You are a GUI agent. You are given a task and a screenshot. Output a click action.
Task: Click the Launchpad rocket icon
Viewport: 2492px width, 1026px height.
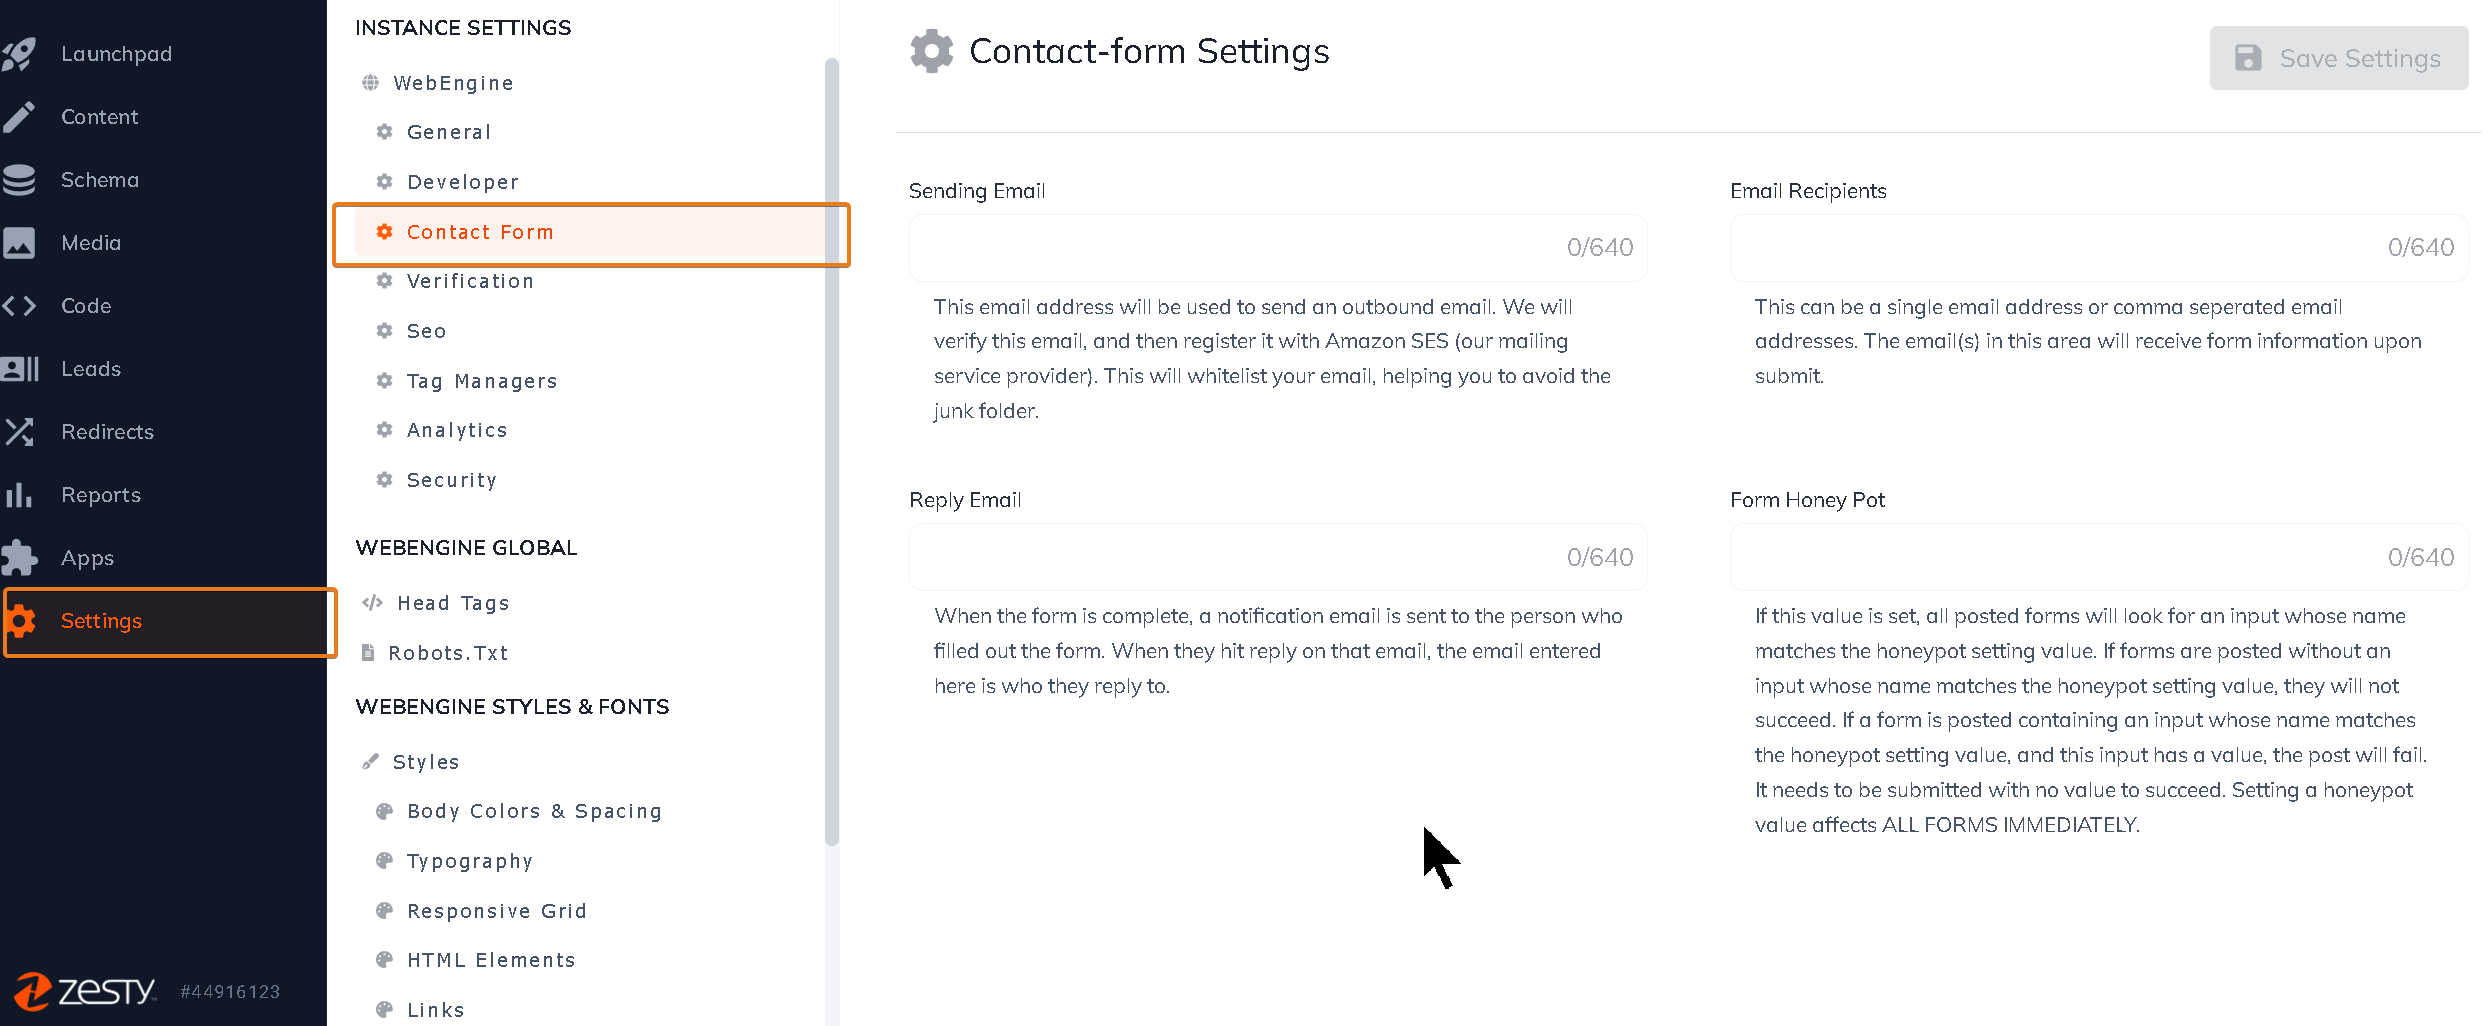coord(19,54)
